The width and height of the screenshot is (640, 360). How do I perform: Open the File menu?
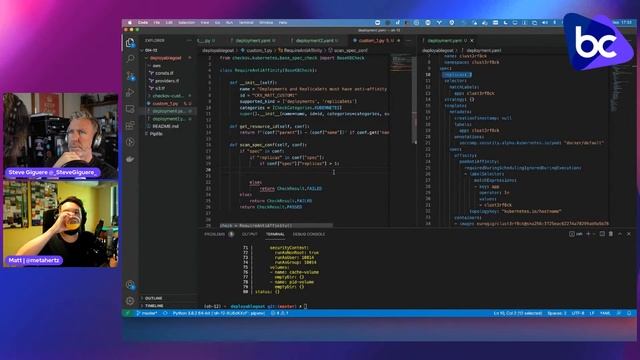(x=157, y=23)
